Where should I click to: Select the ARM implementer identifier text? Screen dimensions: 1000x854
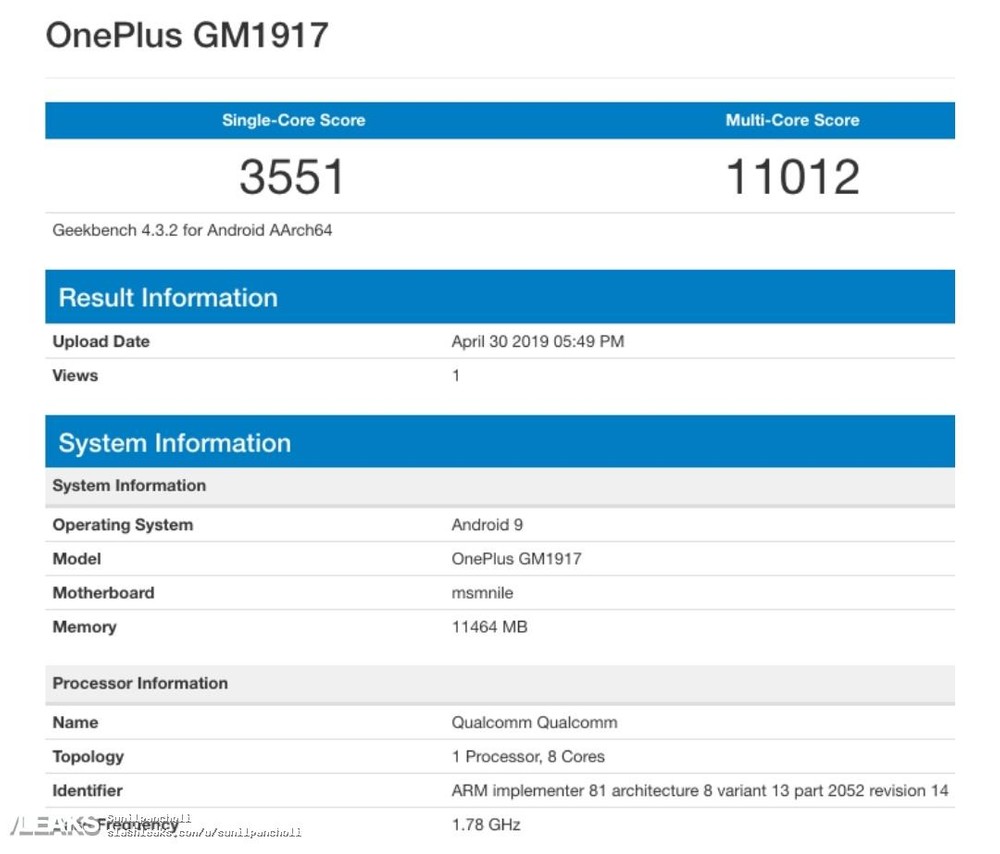click(x=699, y=791)
